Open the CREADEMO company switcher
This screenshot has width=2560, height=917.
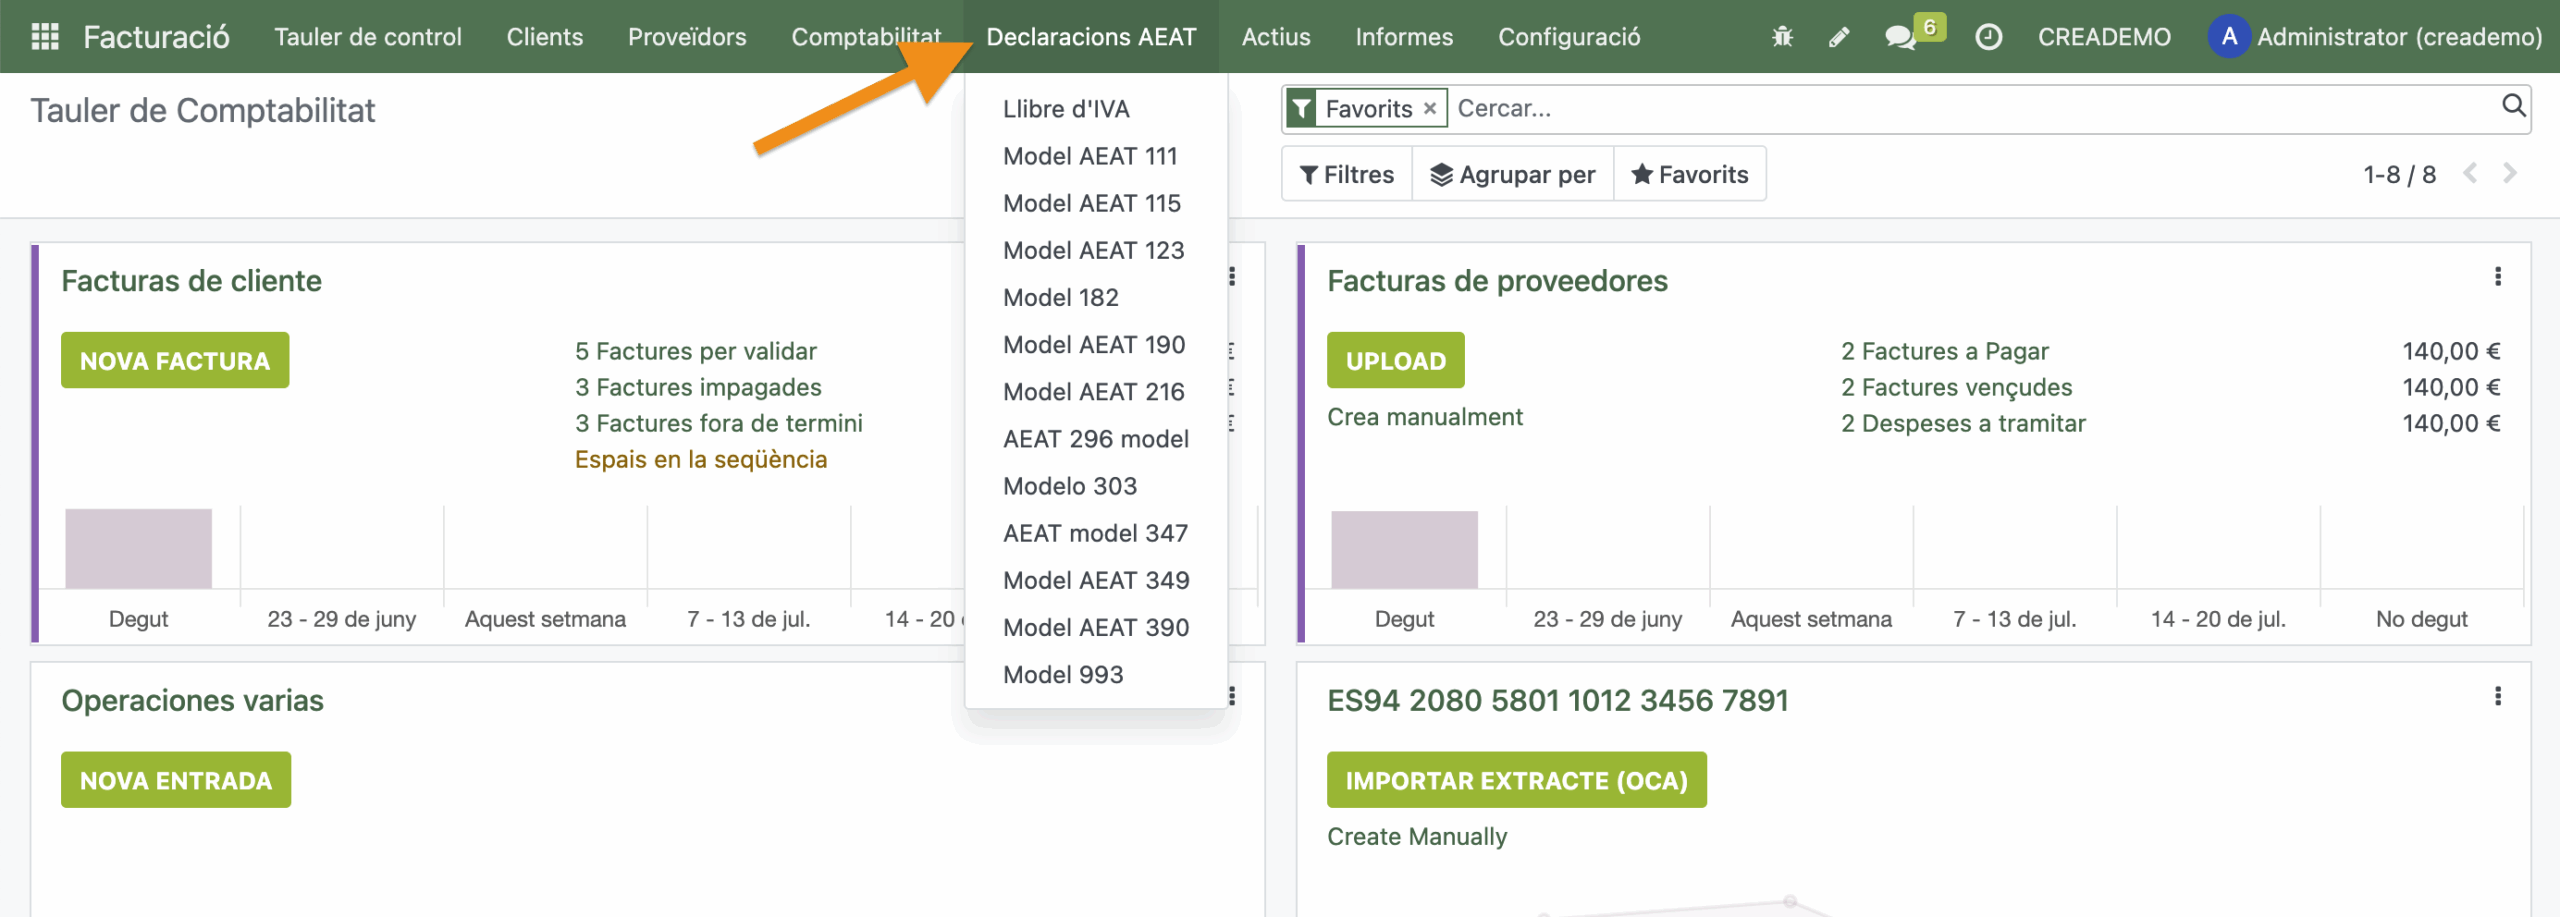coord(2104,37)
